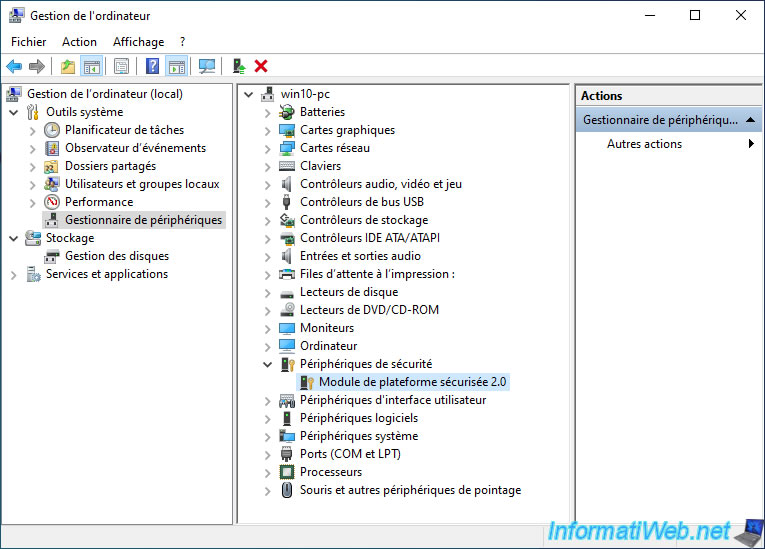Click the Help question mark toolbar icon
Viewport: 765px width, 549px height.
152,66
